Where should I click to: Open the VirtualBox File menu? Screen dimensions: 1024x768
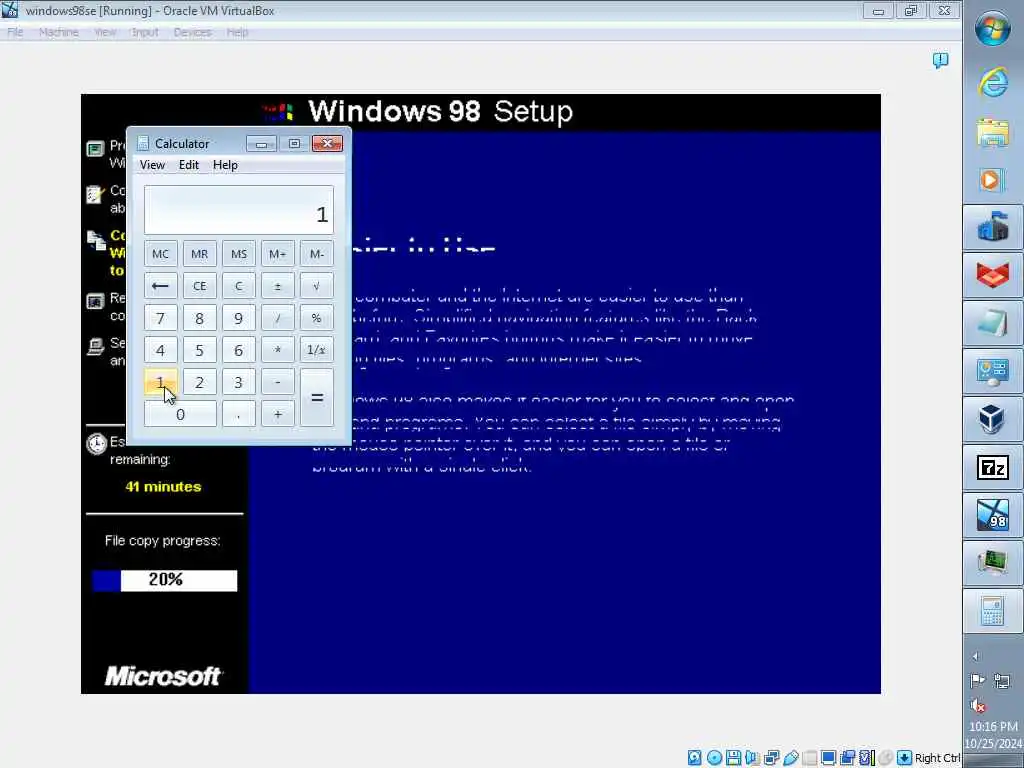(x=15, y=32)
